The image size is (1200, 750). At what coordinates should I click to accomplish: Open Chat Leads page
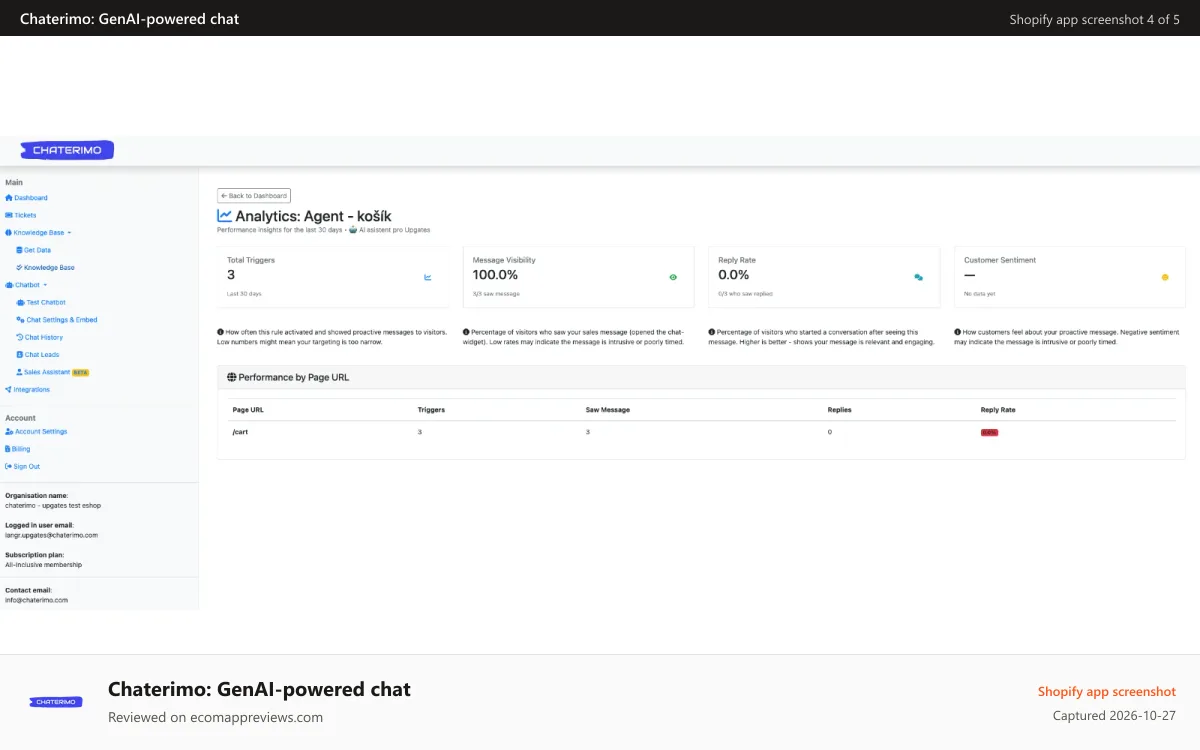point(42,355)
